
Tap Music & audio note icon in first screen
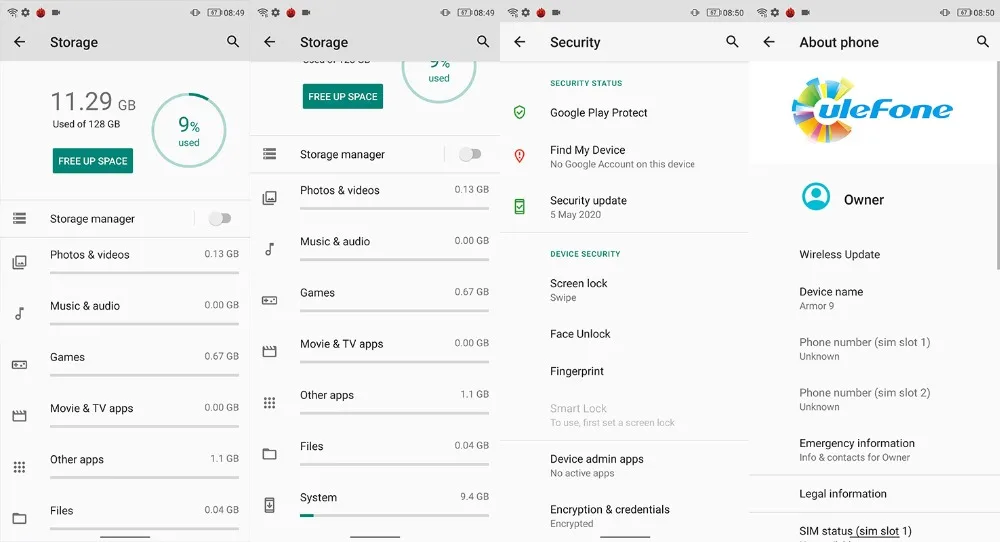click(20, 313)
